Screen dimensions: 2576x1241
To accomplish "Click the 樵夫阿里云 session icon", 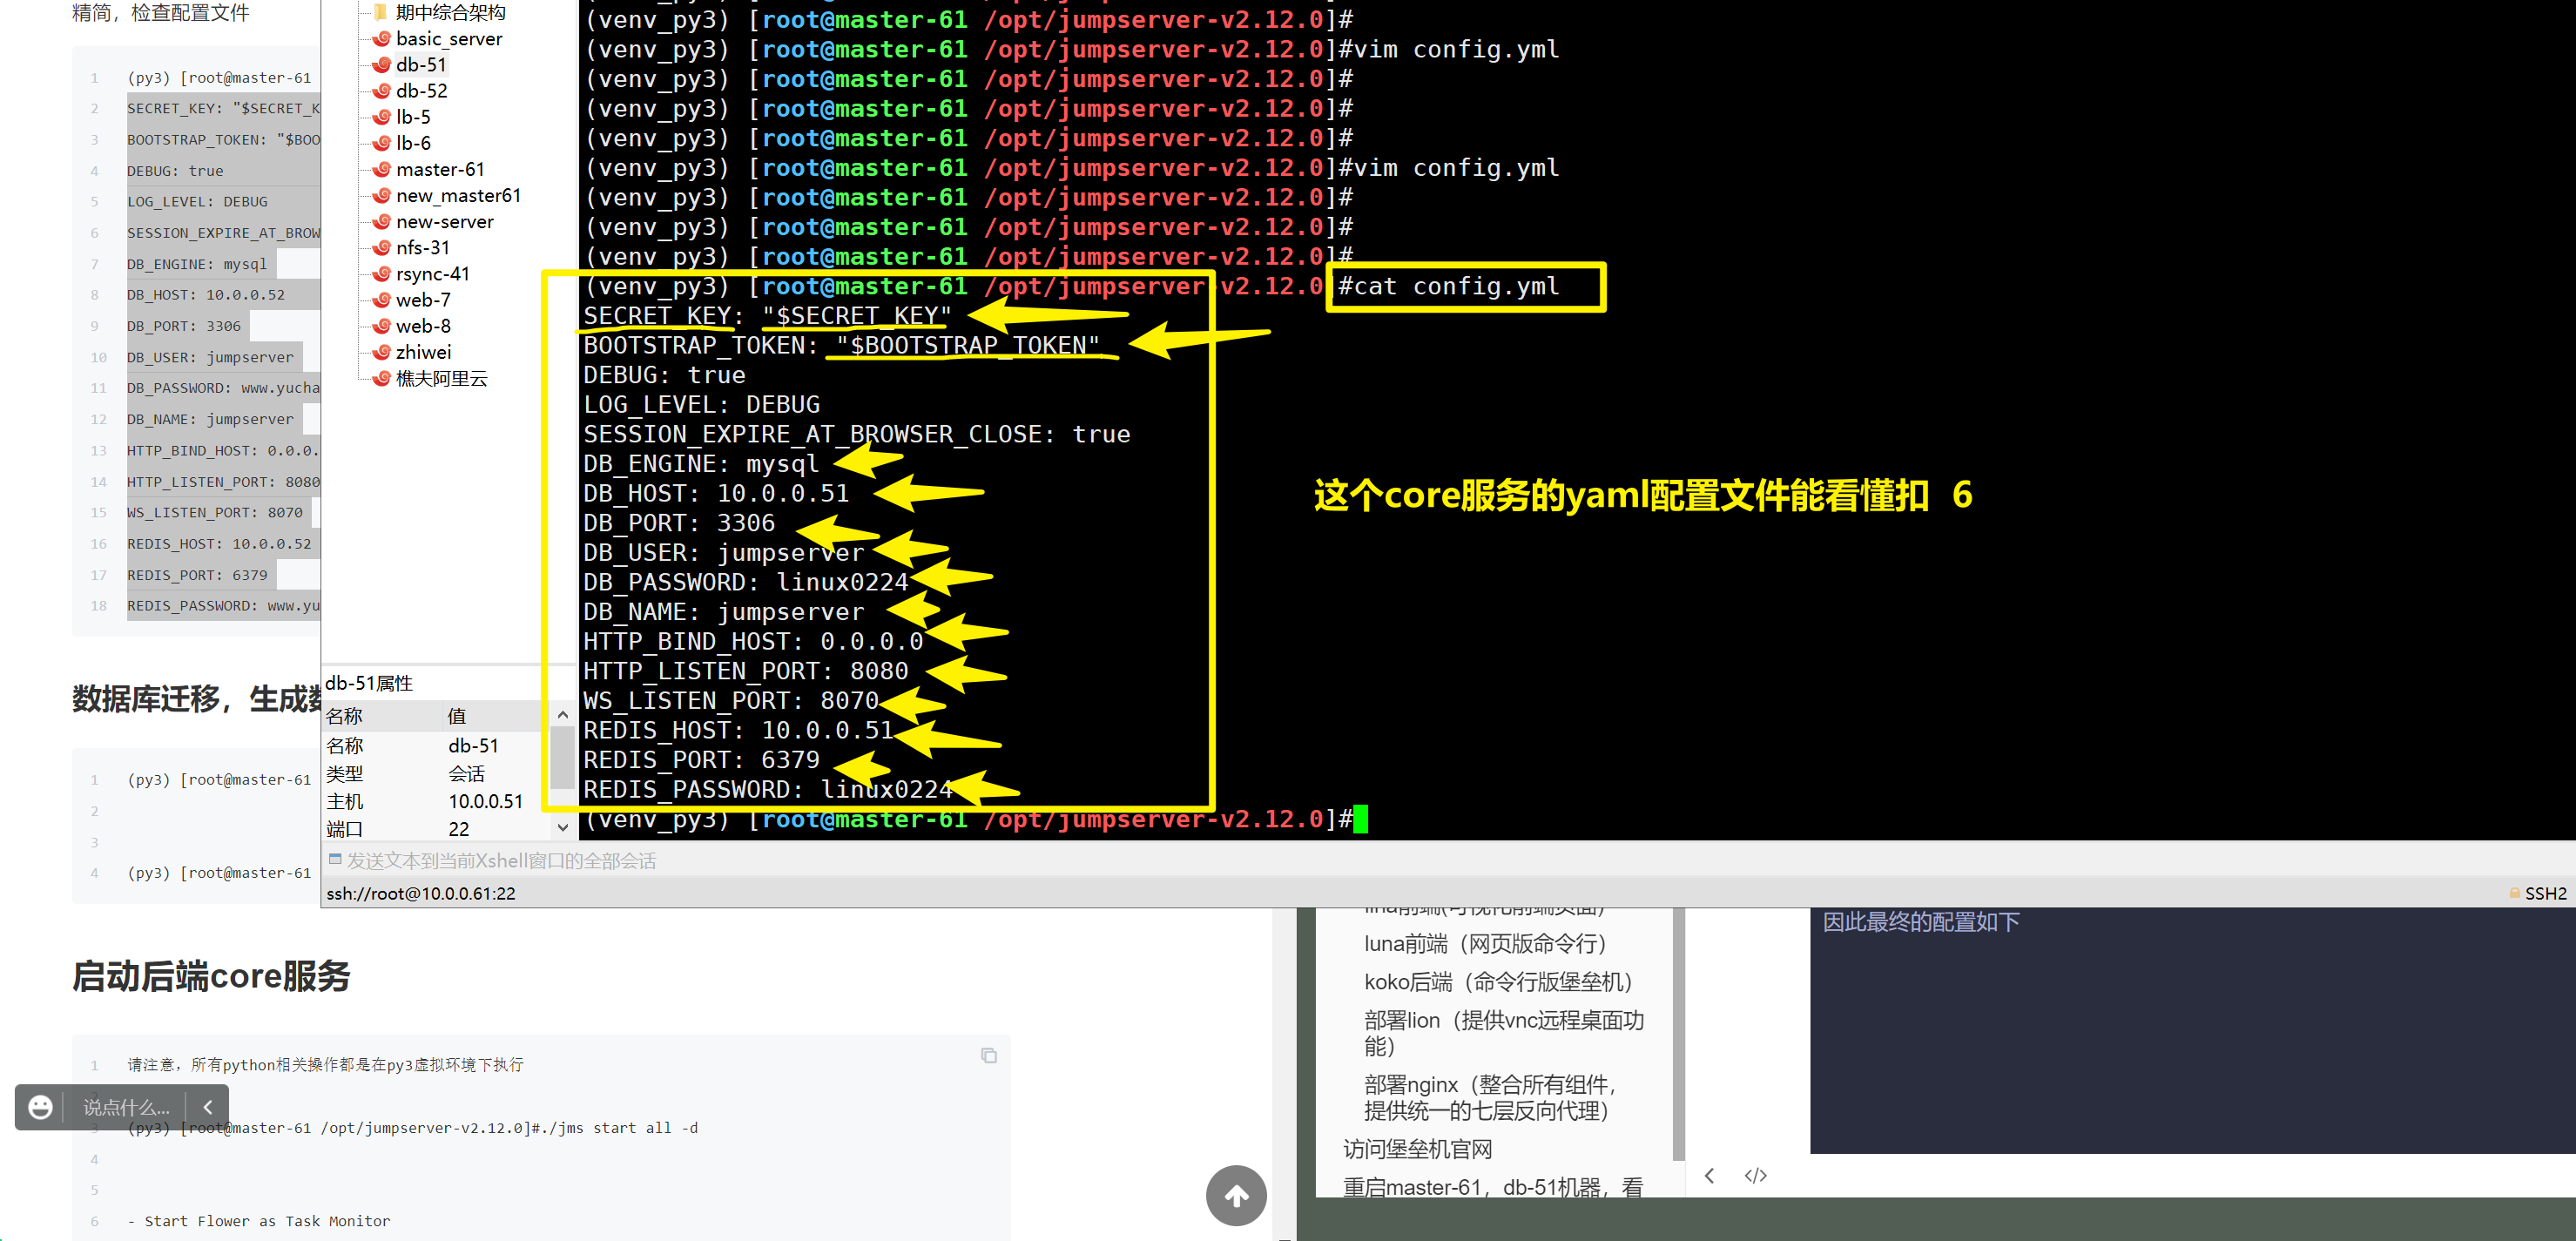I will click(x=381, y=378).
